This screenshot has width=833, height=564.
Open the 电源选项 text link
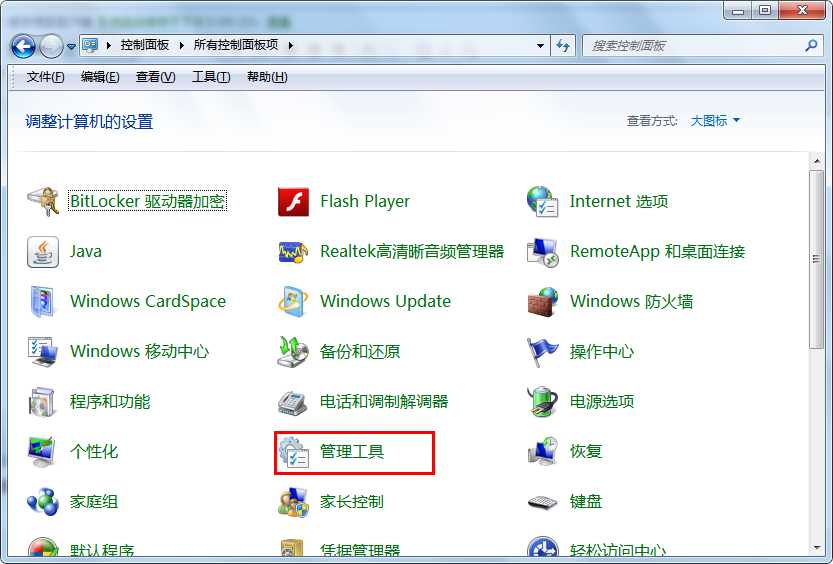(x=602, y=401)
